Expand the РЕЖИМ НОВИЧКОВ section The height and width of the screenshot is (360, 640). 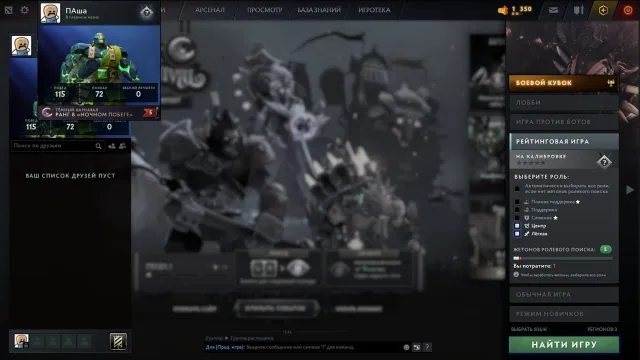[x=564, y=314]
